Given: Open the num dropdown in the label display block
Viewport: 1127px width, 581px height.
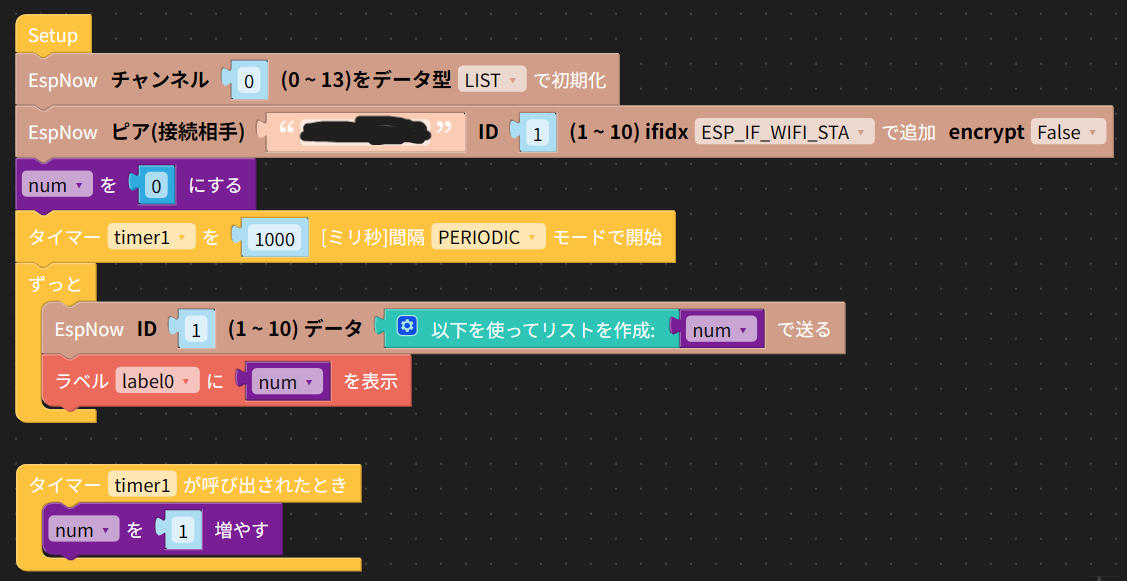Looking at the screenshot, I should click(x=289, y=380).
